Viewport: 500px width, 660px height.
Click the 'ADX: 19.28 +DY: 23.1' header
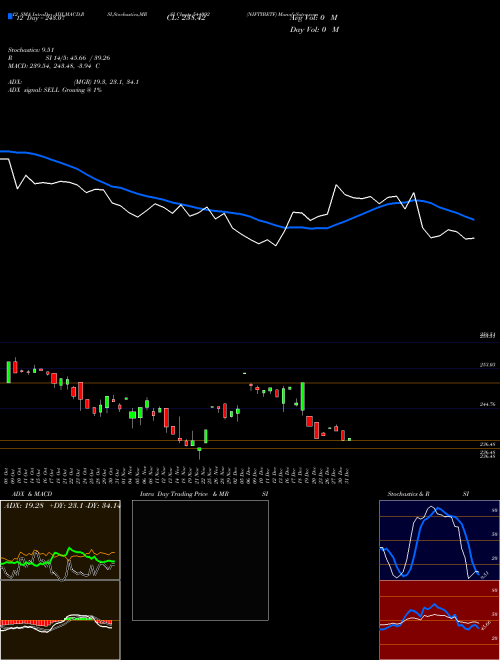pyautogui.click(x=60, y=506)
